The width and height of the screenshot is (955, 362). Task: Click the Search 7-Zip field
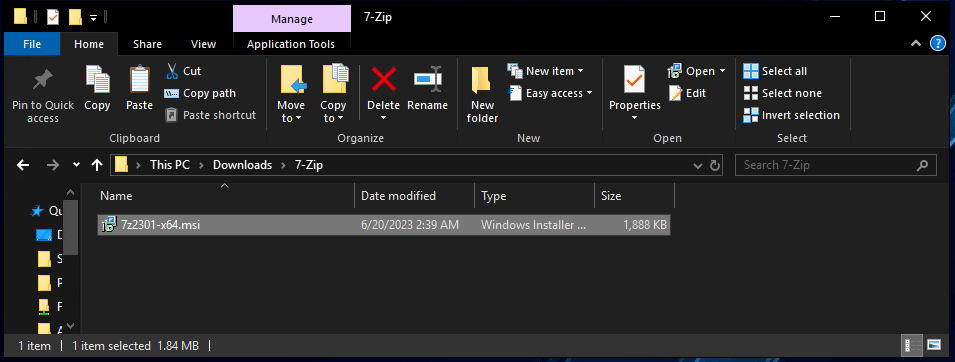(x=835, y=165)
